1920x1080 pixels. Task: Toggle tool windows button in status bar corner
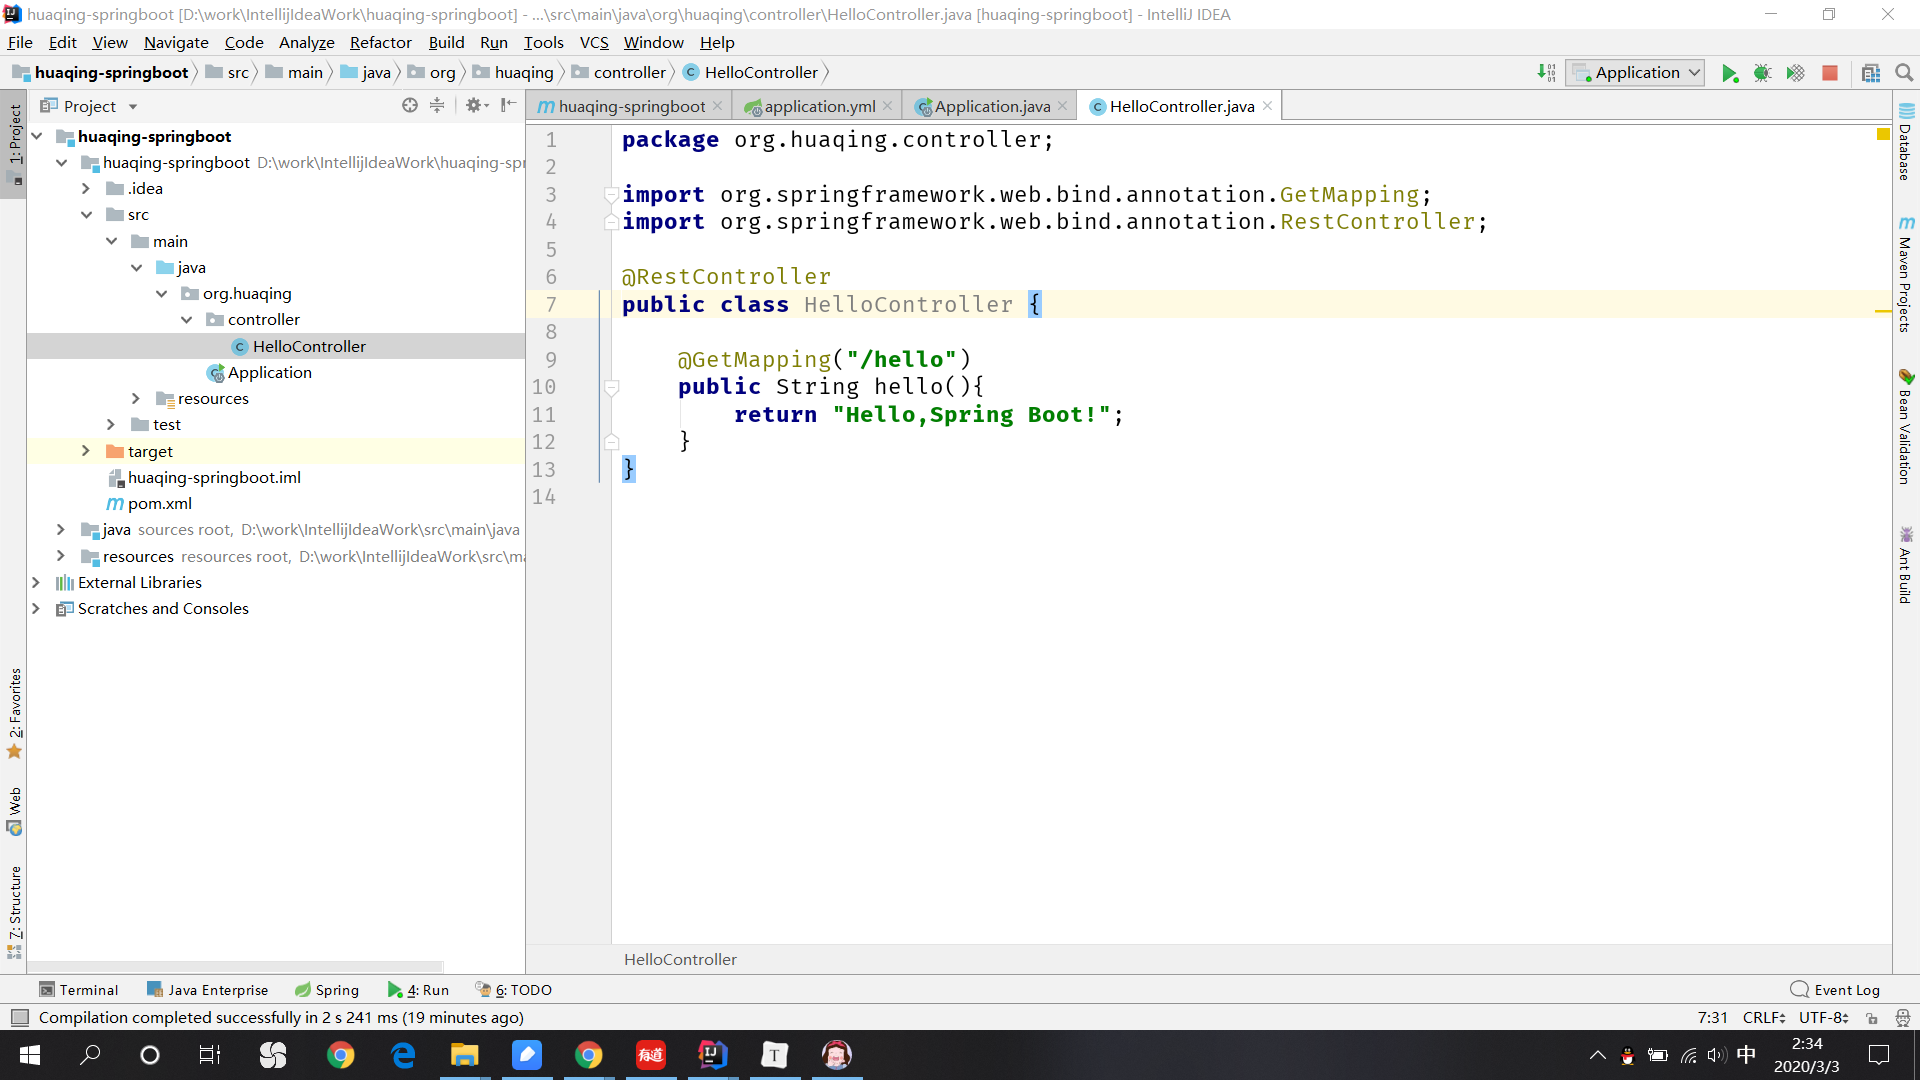[x=19, y=1018]
